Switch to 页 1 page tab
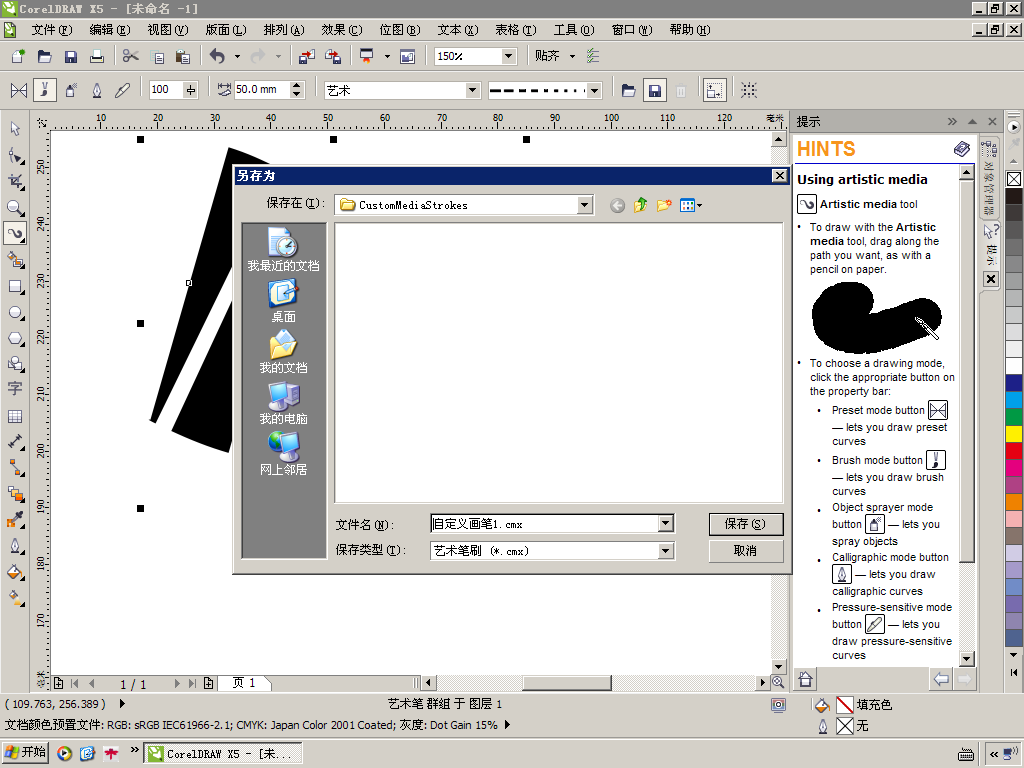 pos(244,683)
